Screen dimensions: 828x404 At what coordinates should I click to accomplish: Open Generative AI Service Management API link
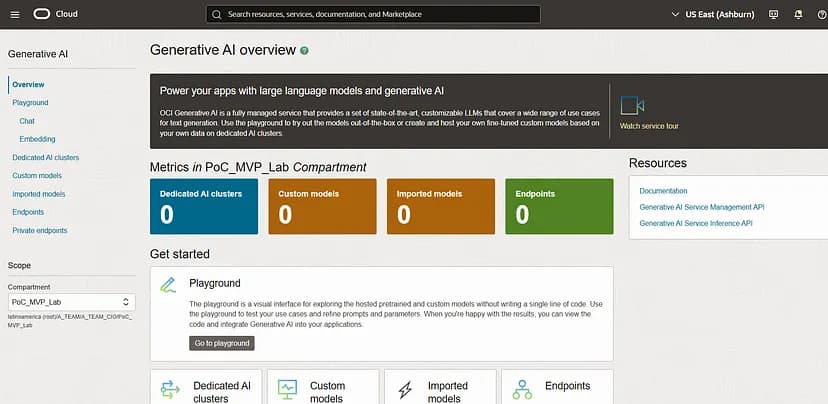702,207
